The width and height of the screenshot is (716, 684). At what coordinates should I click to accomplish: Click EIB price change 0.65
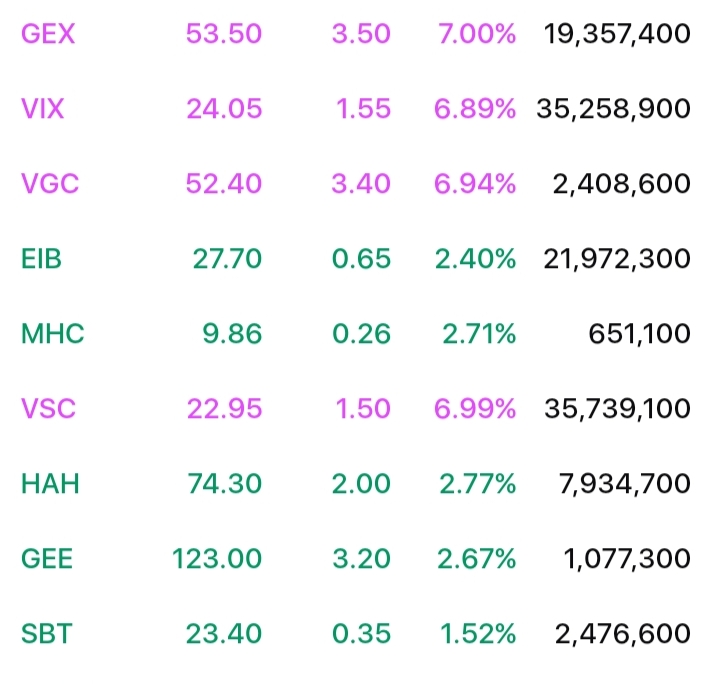click(x=361, y=259)
